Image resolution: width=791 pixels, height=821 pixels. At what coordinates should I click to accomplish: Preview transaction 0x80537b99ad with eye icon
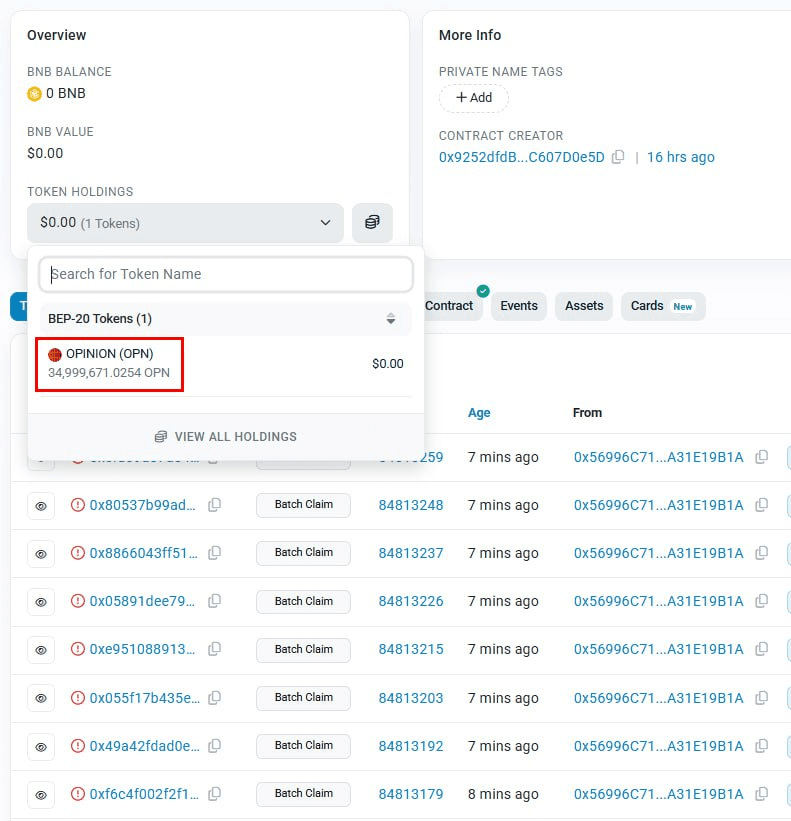coord(41,506)
